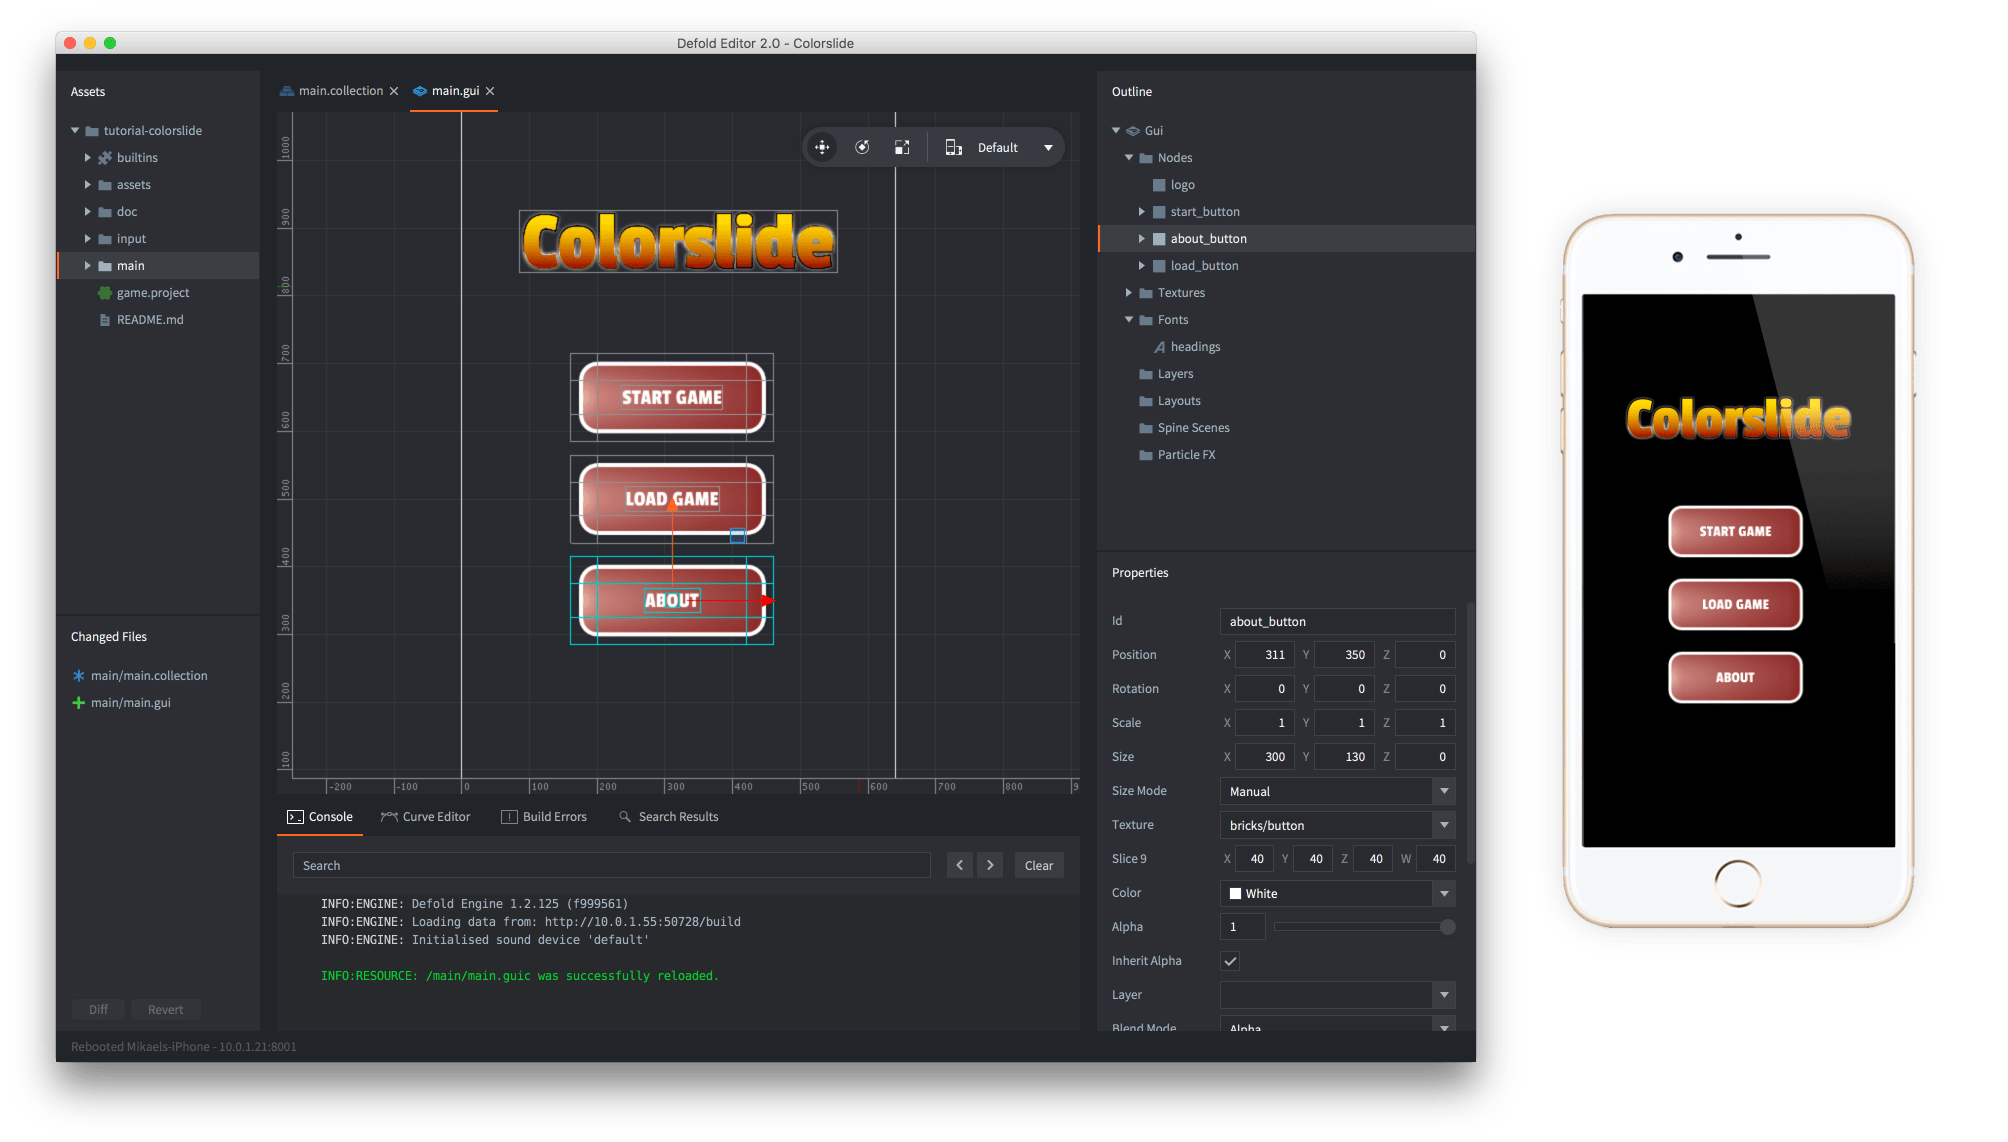Click the magnifier icon on Search Results tab
Viewport: 2008px width, 1142px height.
[x=623, y=816]
